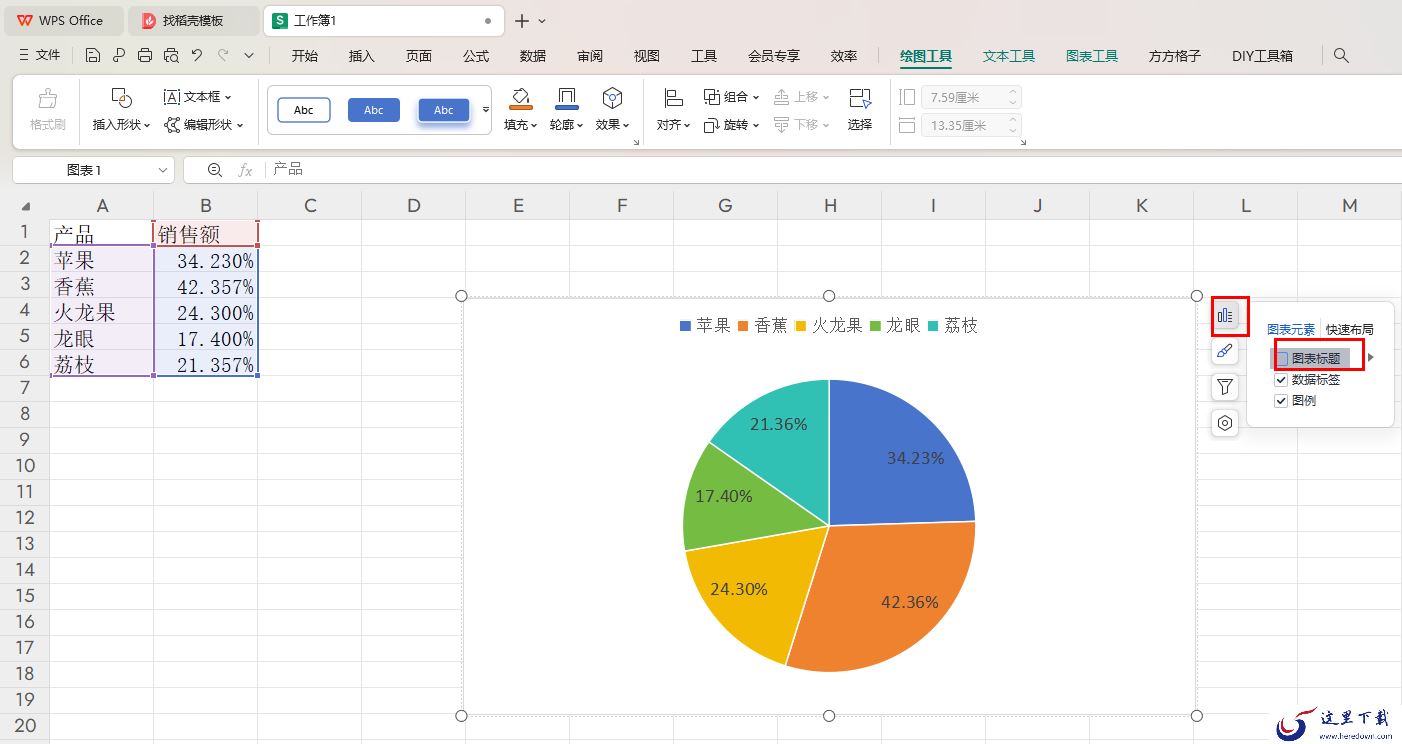The width and height of the screenshot is (1402, 744).
Task: Click the chart filter funnel icon
Action: (1225, 387)
